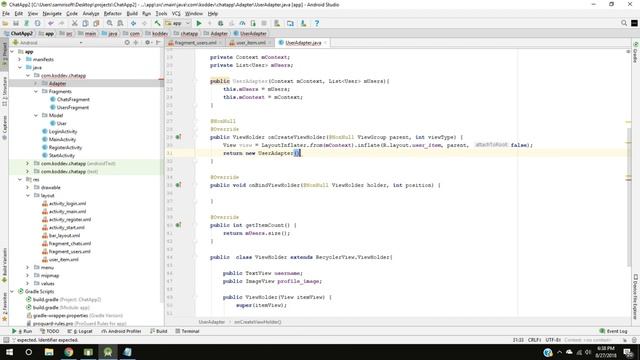Open the Project tool window side tab
Viewport: 640px width, 360px height.
click(x=4, y=54)
